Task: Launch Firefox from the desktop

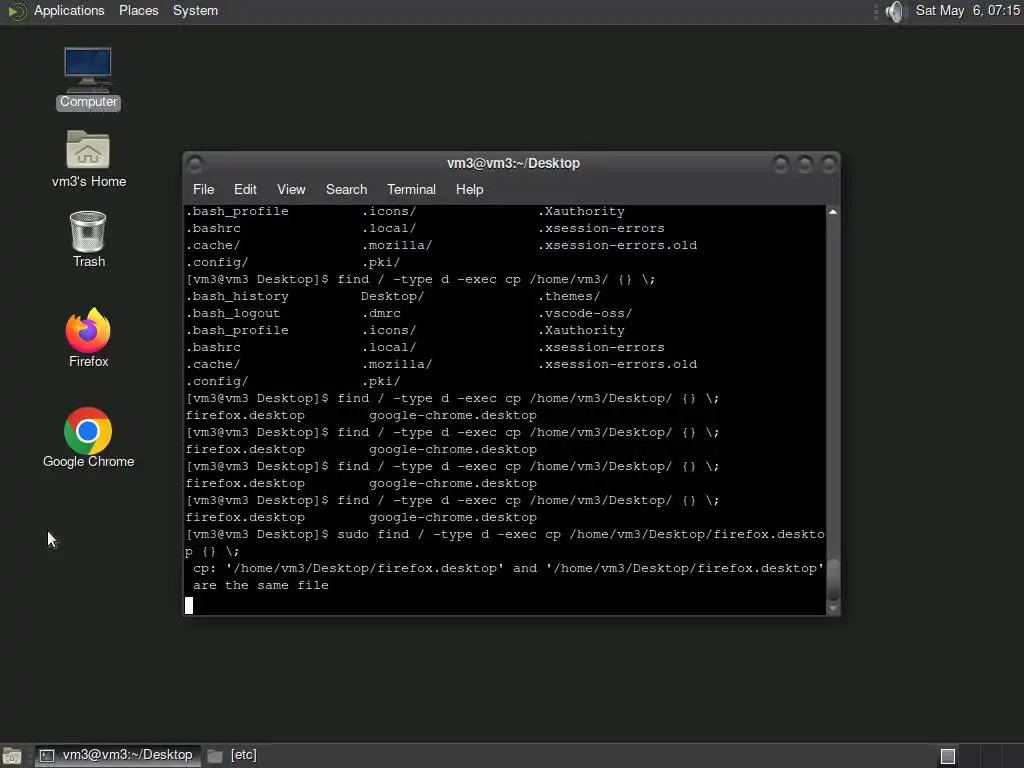Action: pyautogui.click(x=88, y=338)
